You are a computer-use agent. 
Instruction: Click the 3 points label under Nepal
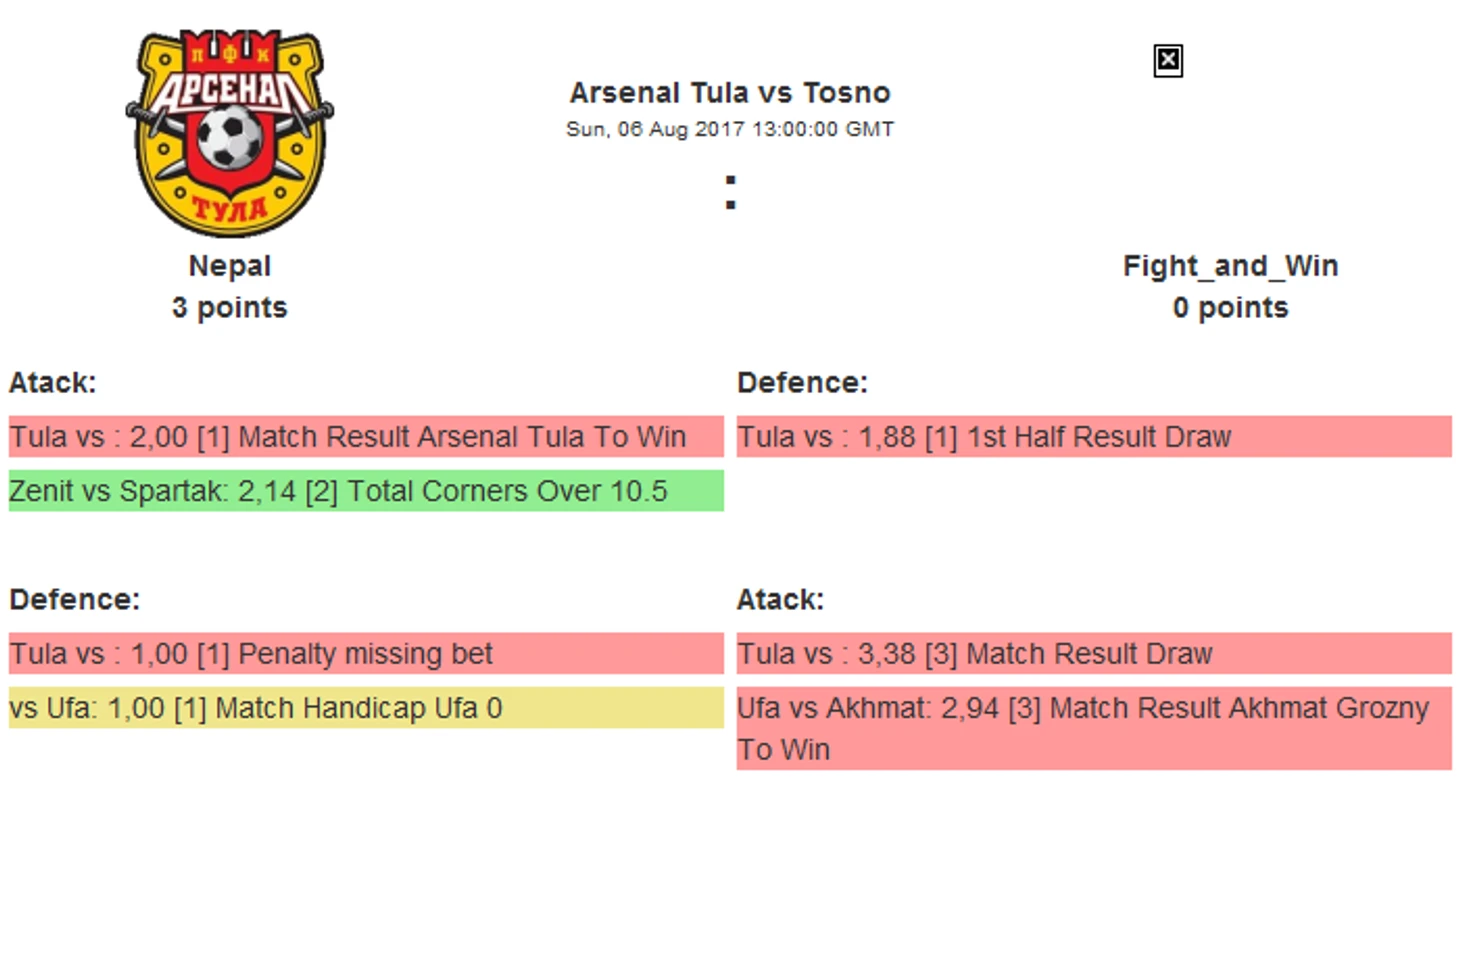click(229, 308)
